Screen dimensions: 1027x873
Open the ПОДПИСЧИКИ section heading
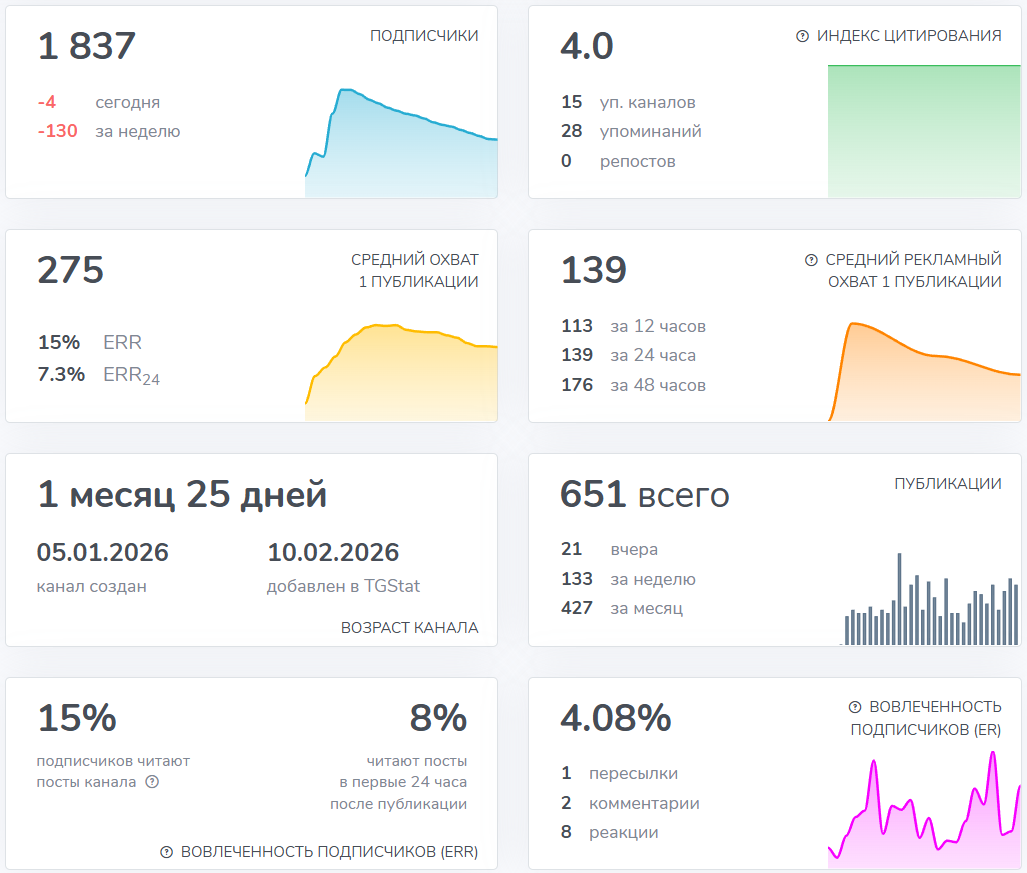point(424,36)
